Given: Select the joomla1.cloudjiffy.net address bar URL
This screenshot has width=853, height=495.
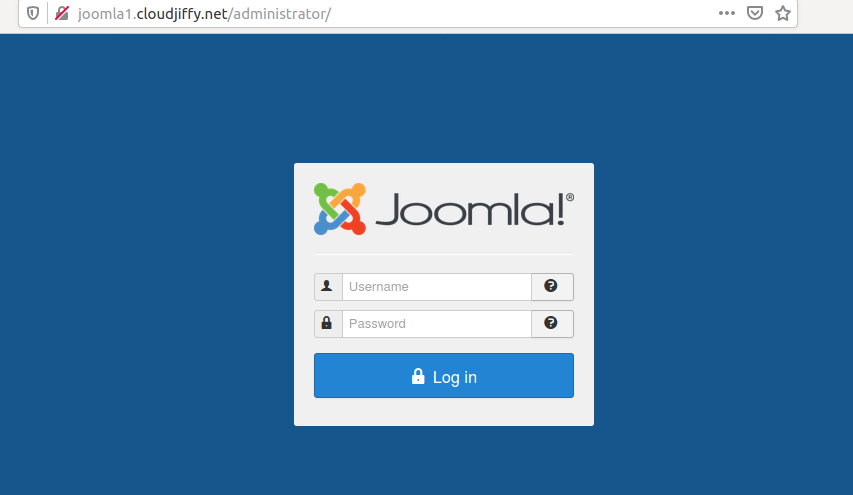Looking at the screenshot, I should tap(204, 14).
